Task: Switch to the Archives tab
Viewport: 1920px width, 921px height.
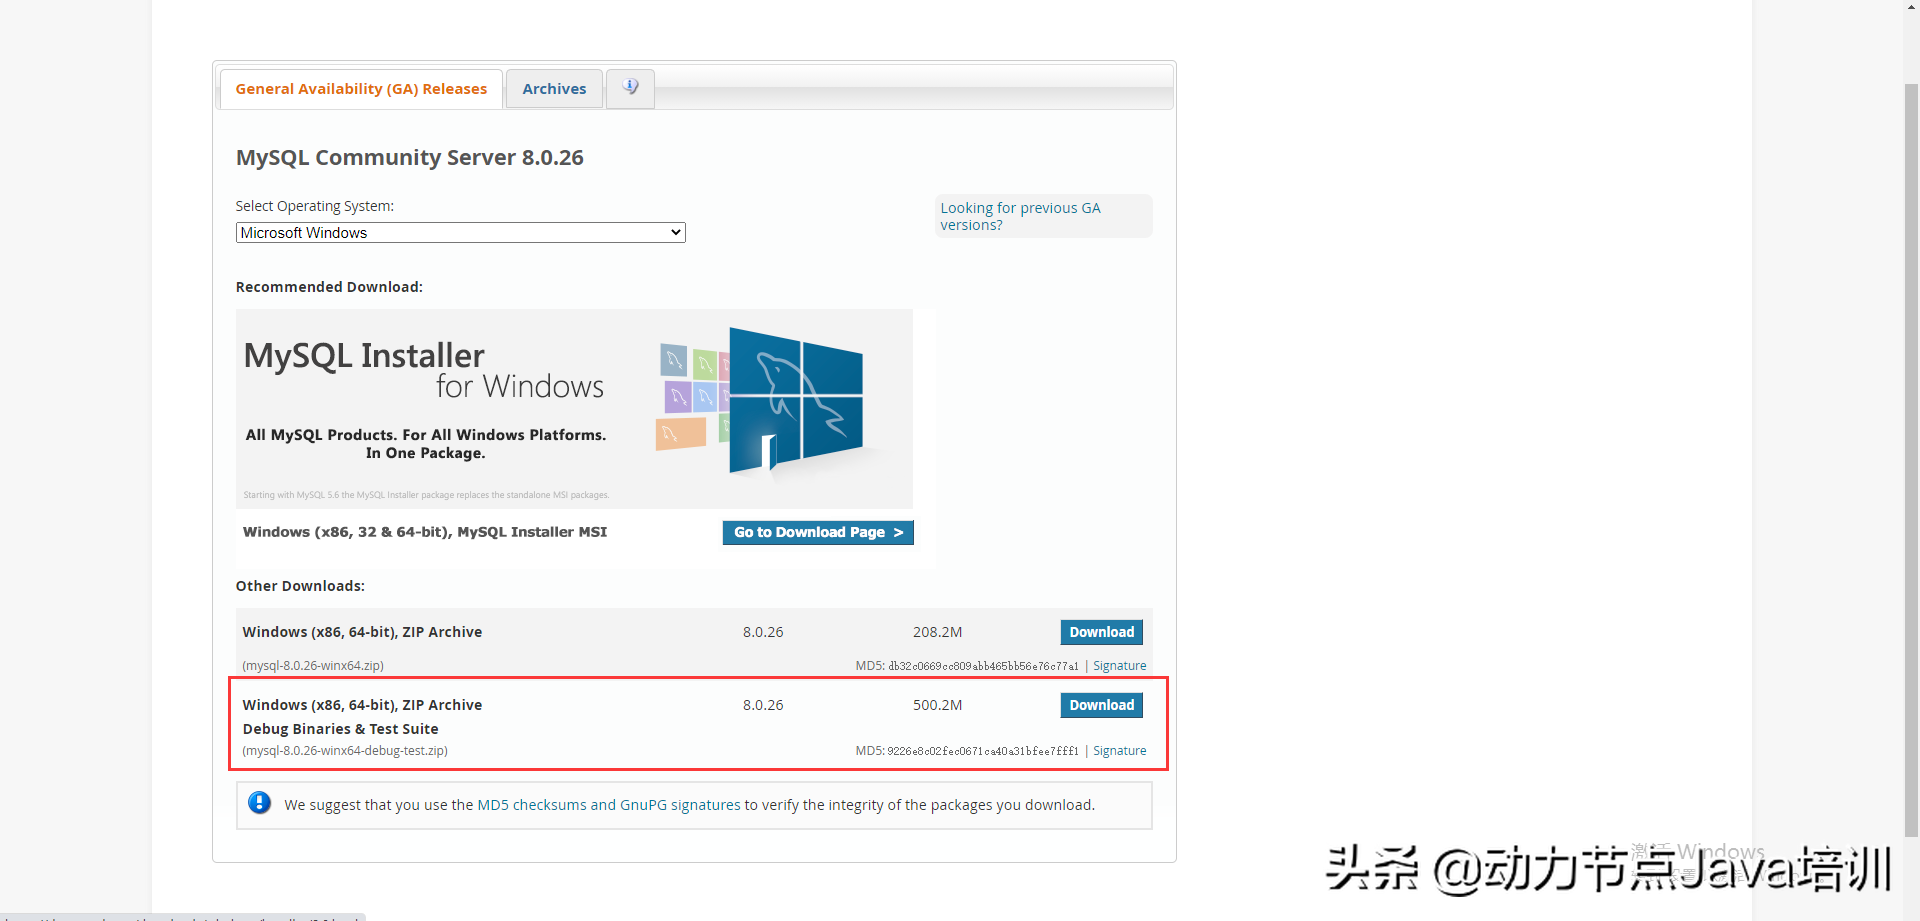Action: pyautogui.click(x=554, y=89)
